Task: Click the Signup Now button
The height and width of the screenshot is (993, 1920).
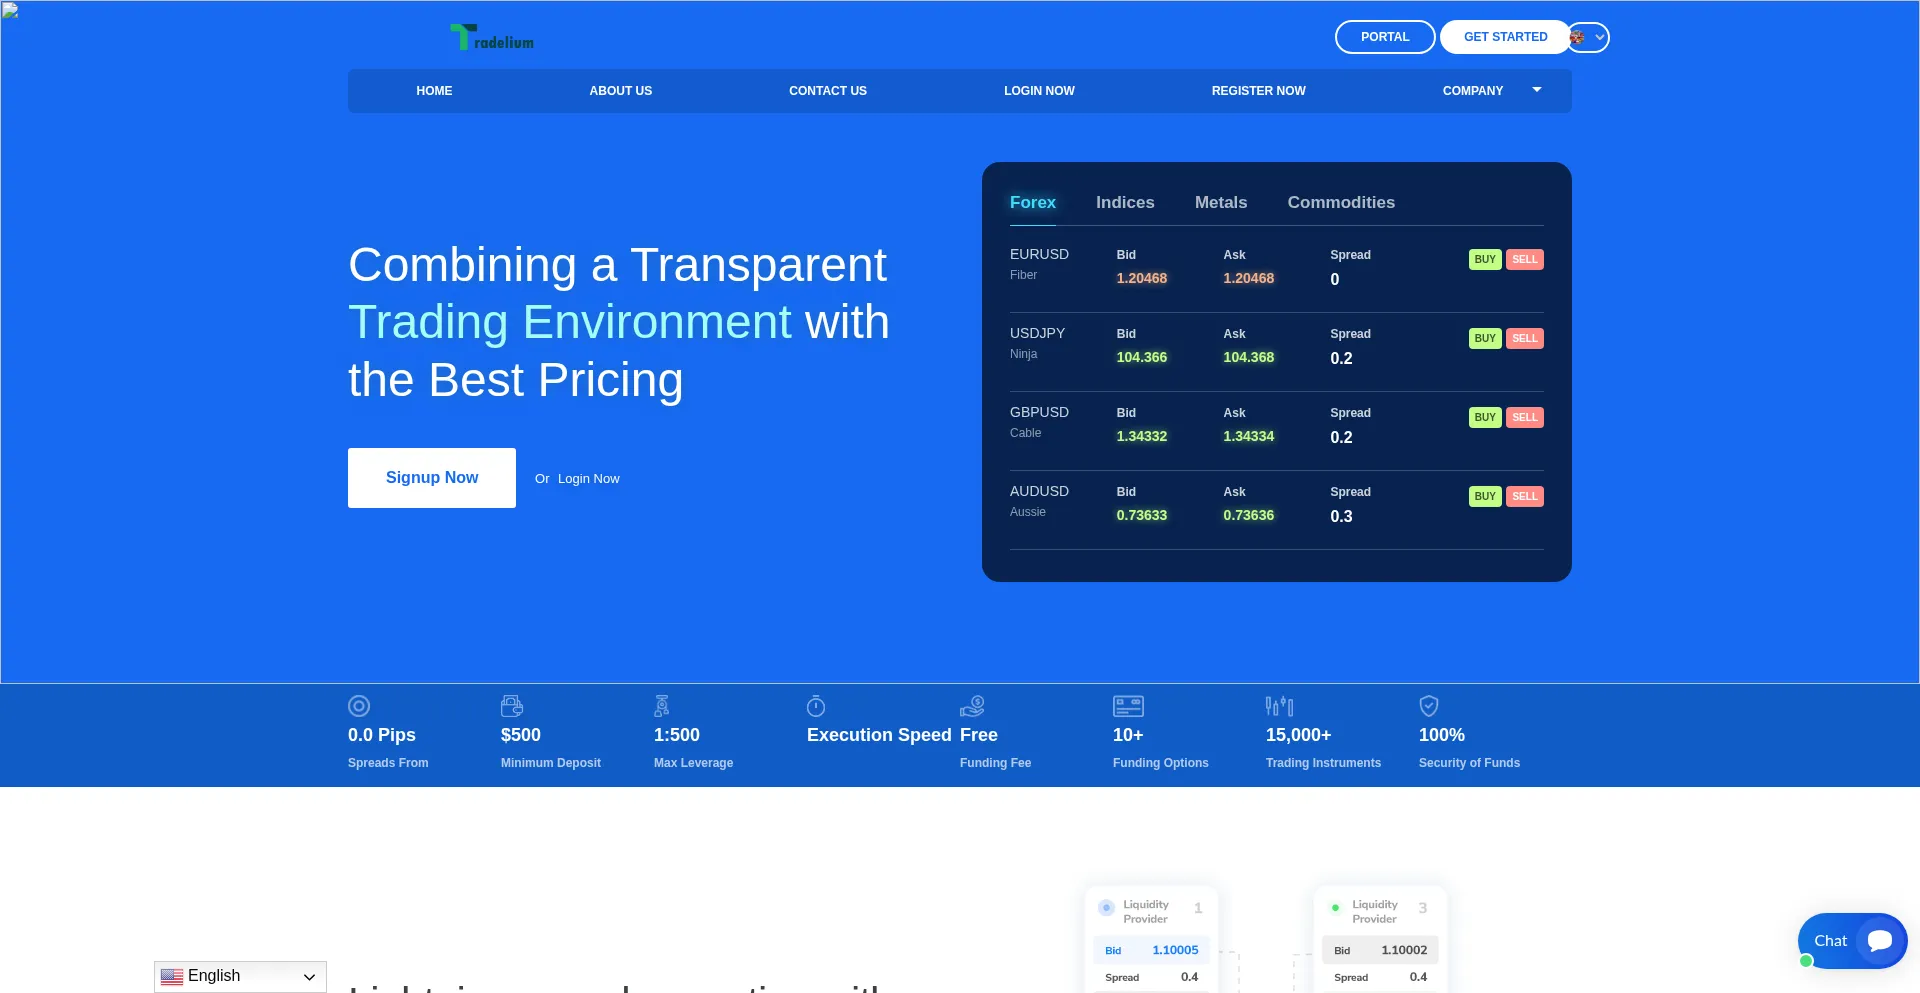Action: [x=432, y=478]
